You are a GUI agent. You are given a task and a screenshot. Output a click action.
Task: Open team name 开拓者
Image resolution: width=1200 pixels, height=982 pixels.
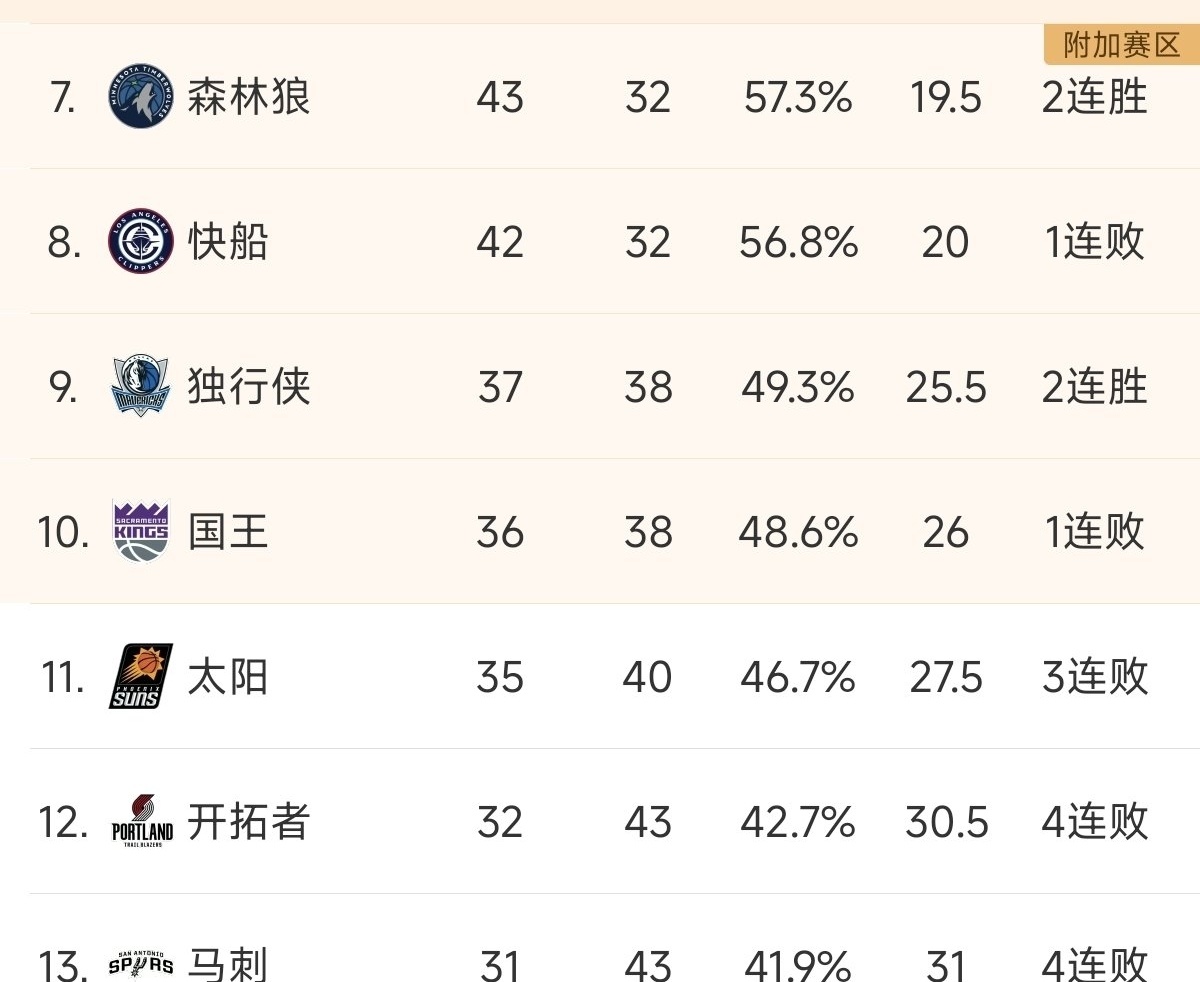(x=249, y=822)
